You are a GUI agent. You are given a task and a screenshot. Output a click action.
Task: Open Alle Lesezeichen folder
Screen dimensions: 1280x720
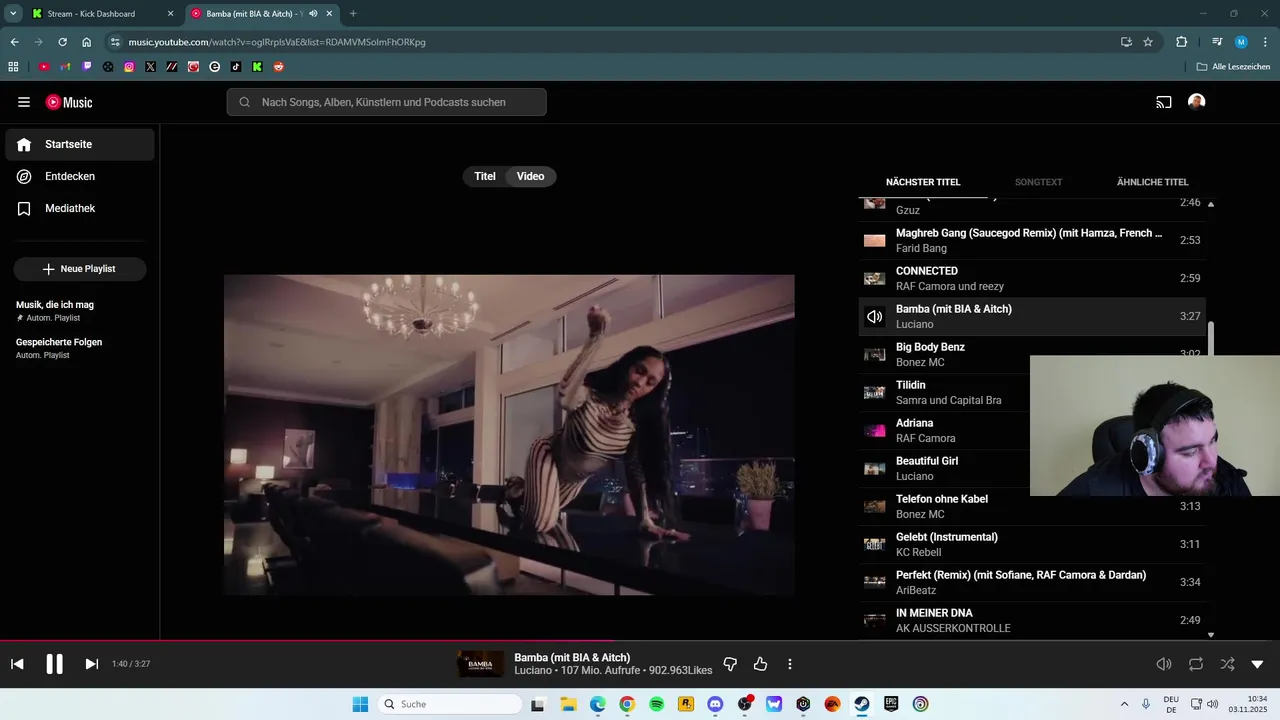pos(1233,67)
